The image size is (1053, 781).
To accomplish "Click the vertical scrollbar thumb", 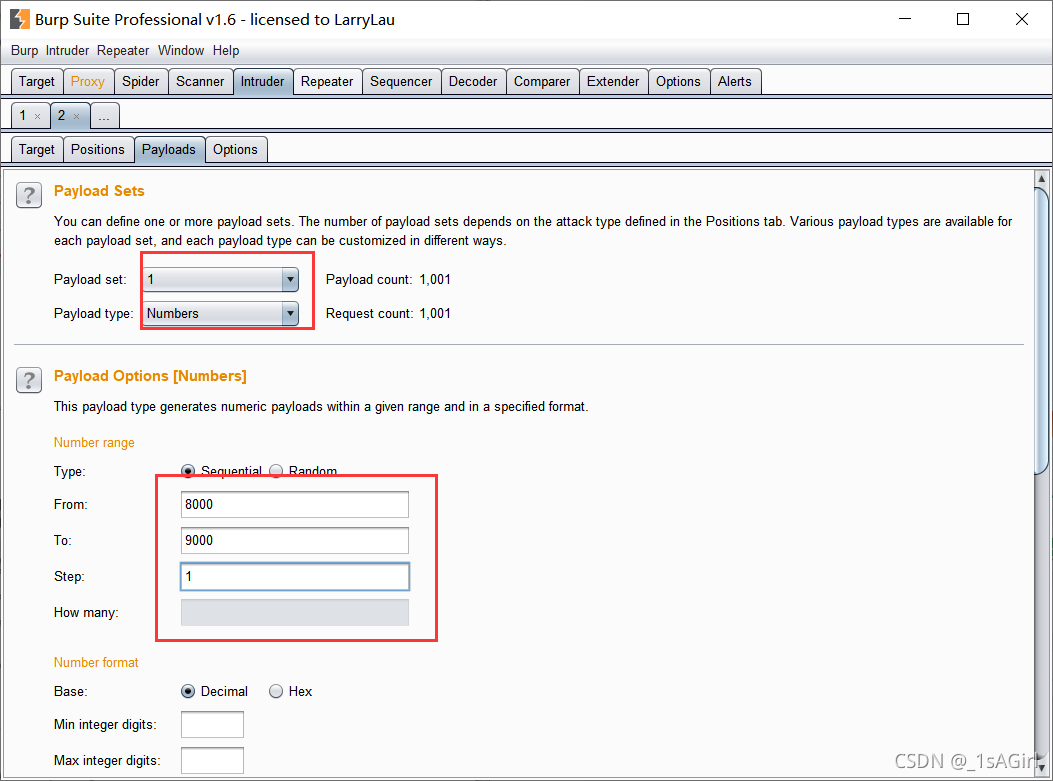I will (1042, 331).
